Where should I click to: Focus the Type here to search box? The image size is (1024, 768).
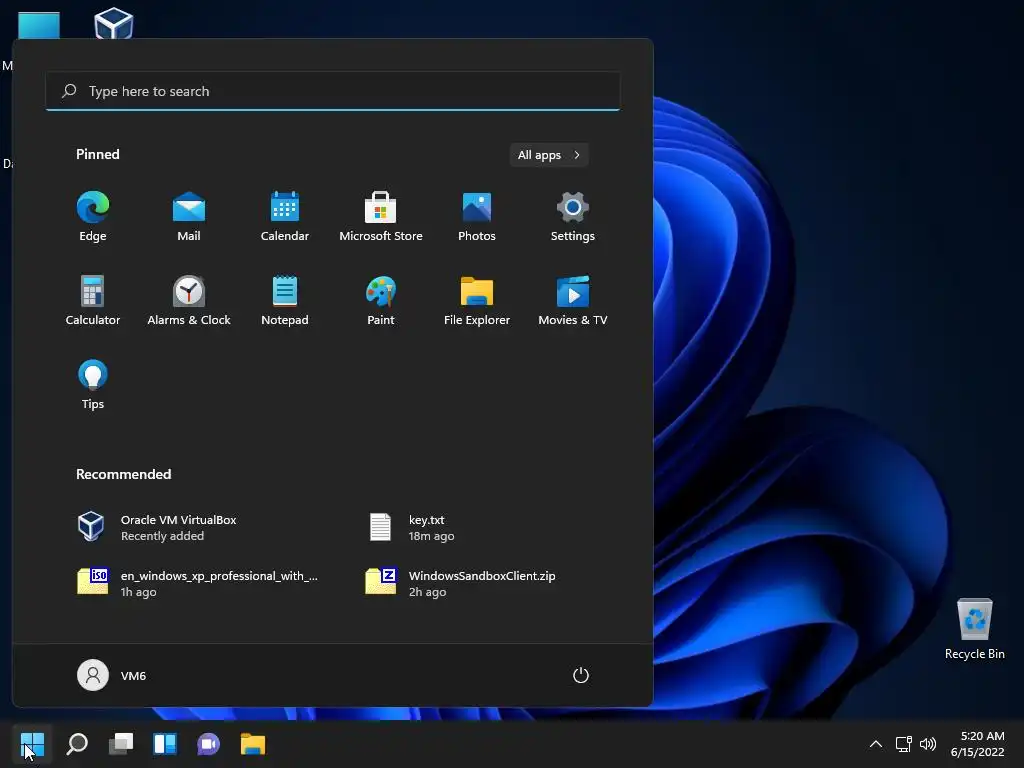point(332,91)
